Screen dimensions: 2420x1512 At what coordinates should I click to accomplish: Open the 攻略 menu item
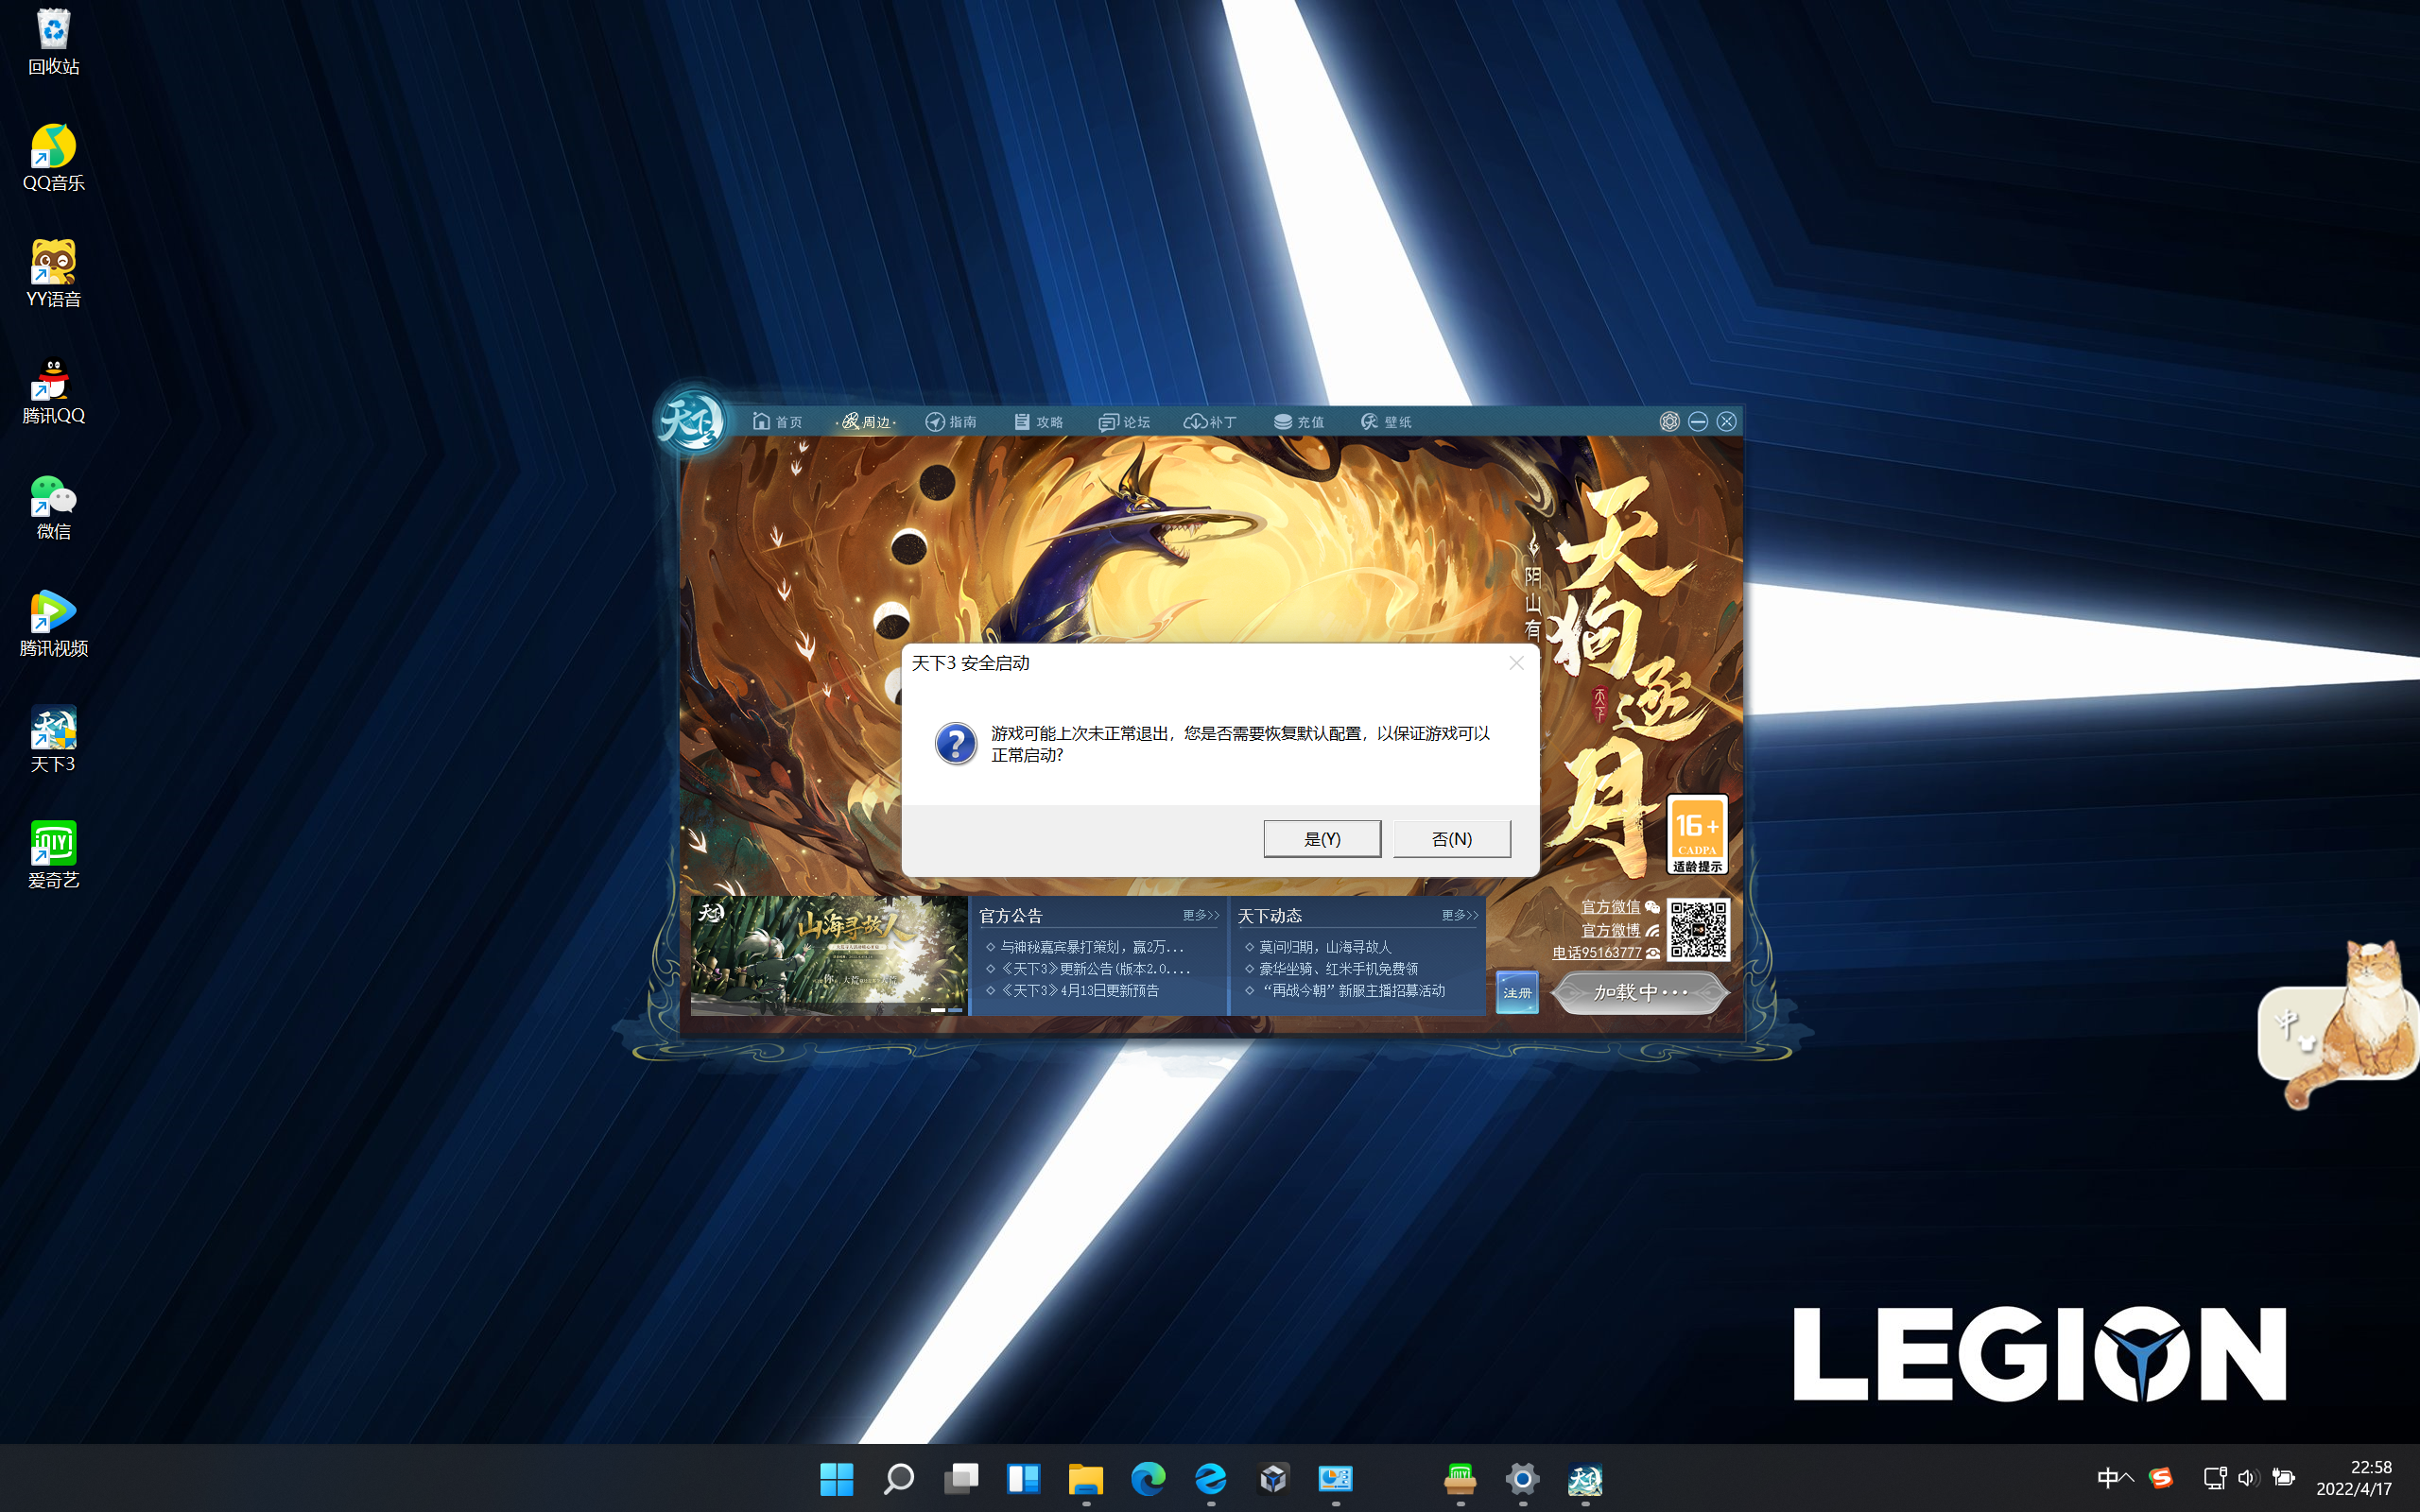click(x=1038, y=421)
